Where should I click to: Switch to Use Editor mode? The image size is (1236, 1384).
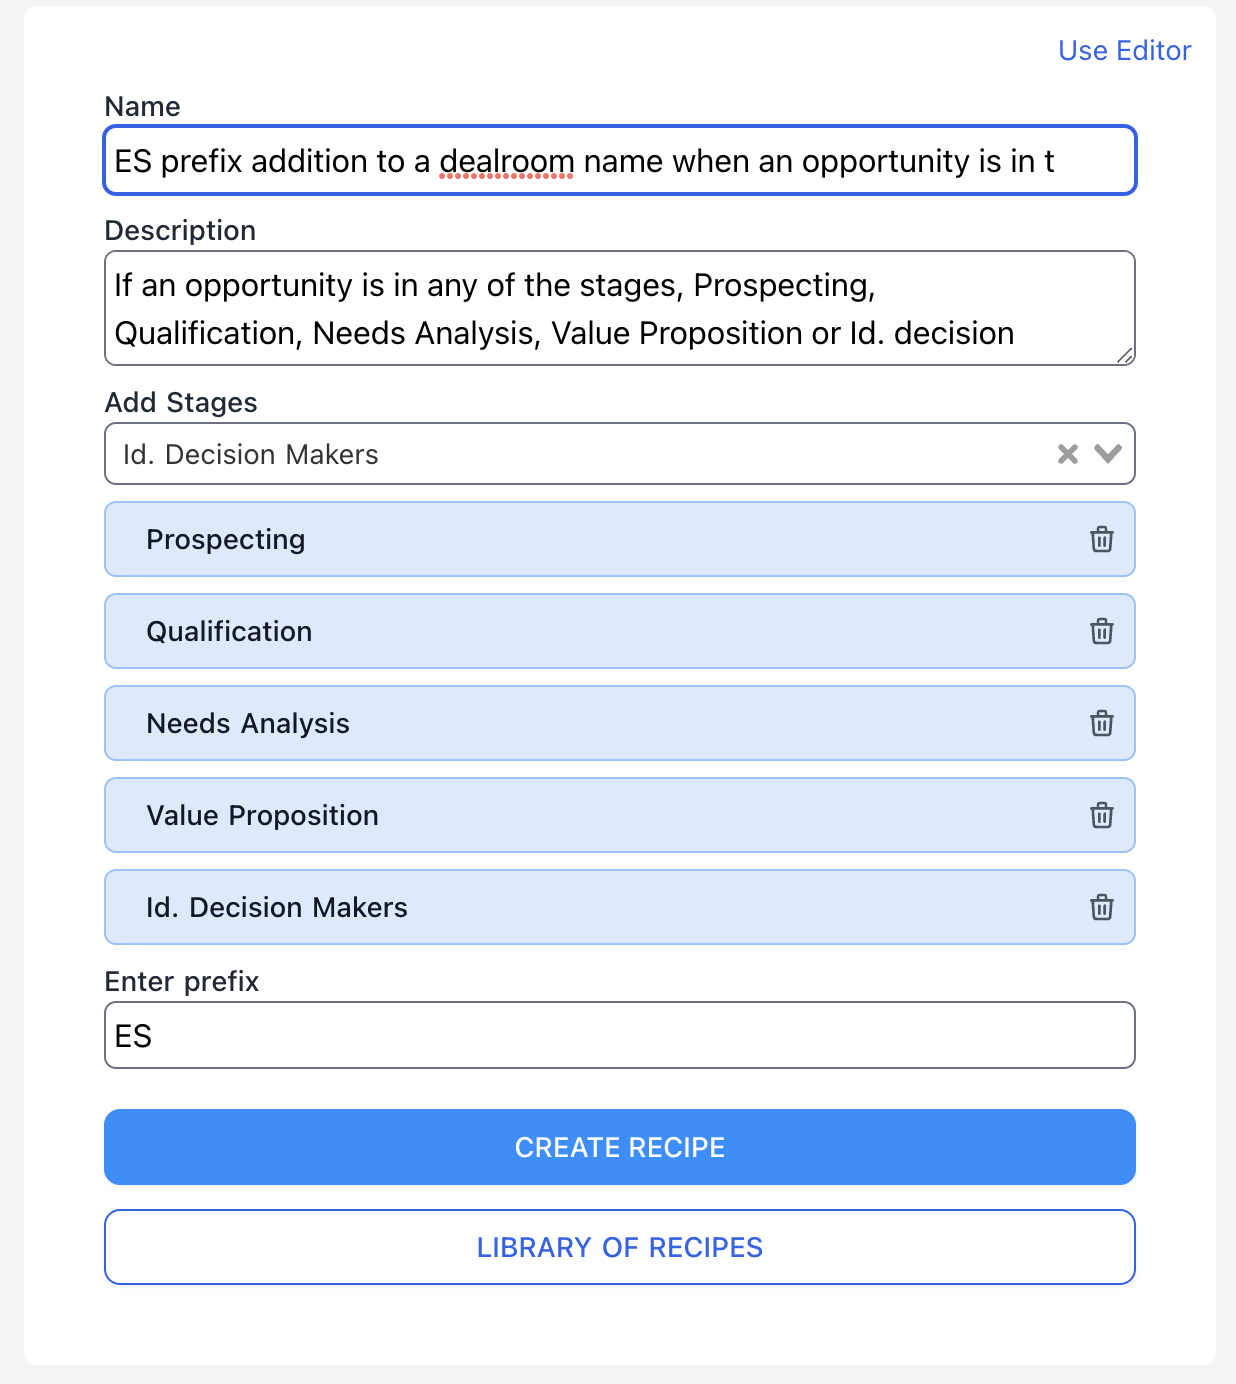tap(1124, 51)
